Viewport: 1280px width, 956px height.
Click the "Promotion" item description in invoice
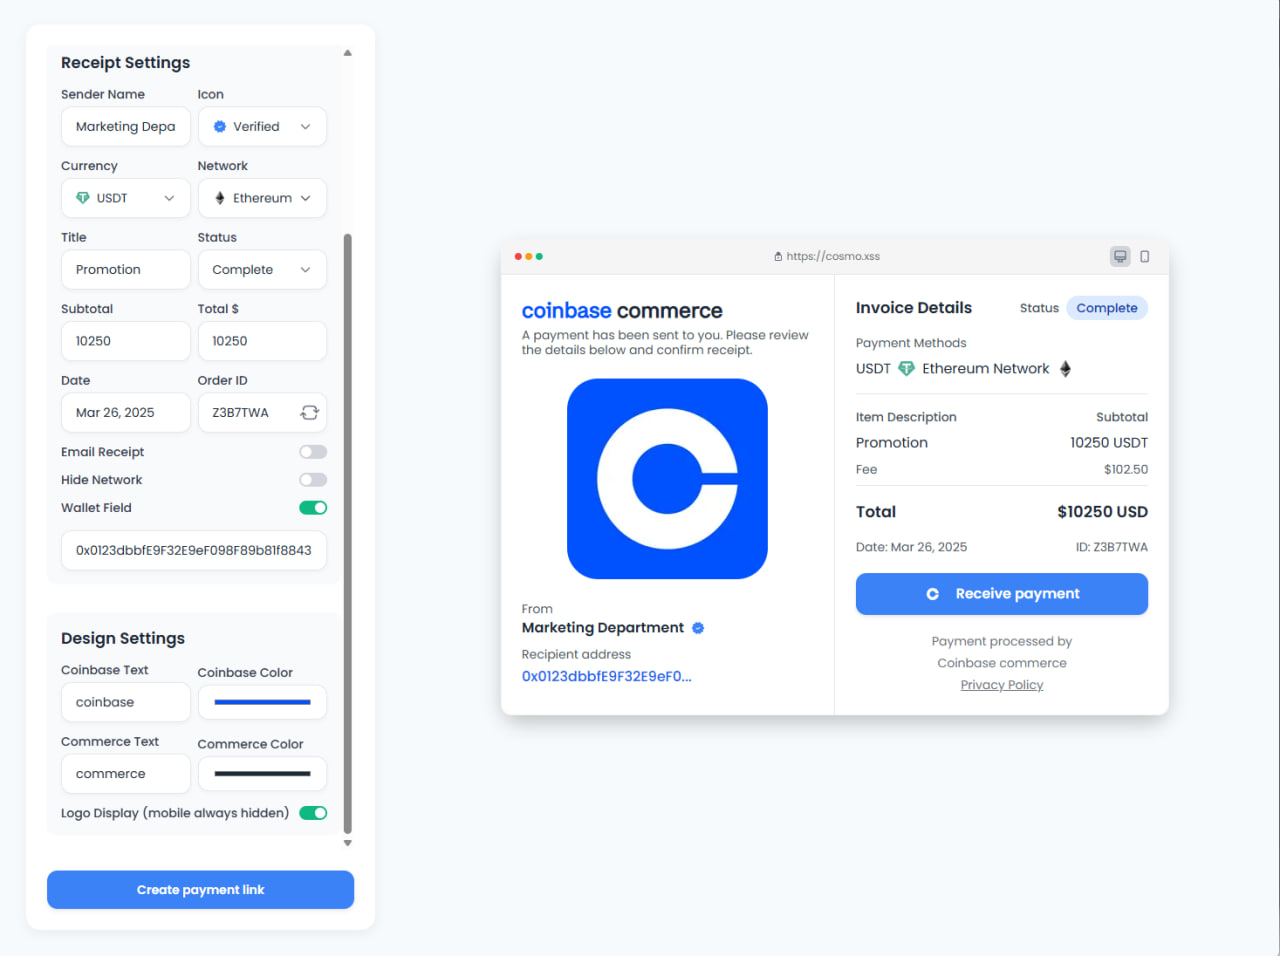point(892,443)
